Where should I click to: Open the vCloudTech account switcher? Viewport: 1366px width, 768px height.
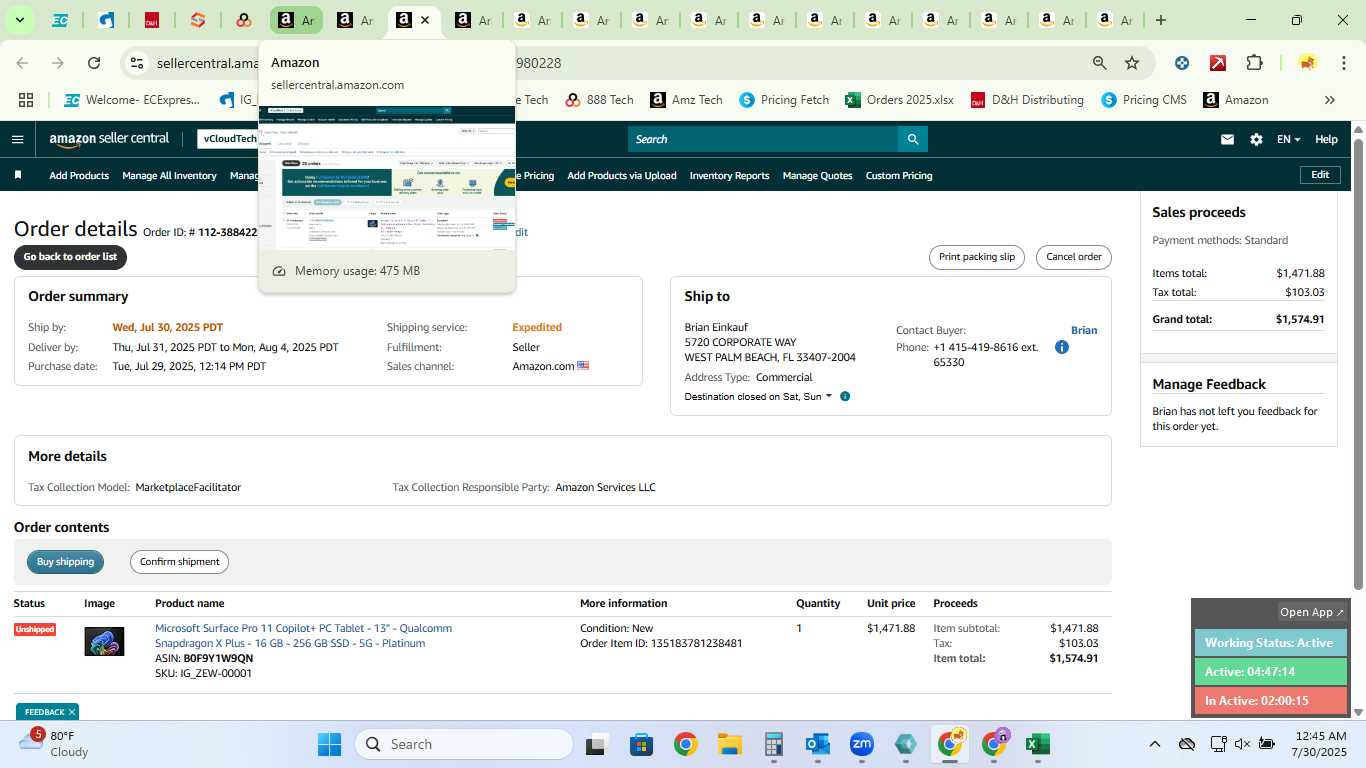click(228, 139)
